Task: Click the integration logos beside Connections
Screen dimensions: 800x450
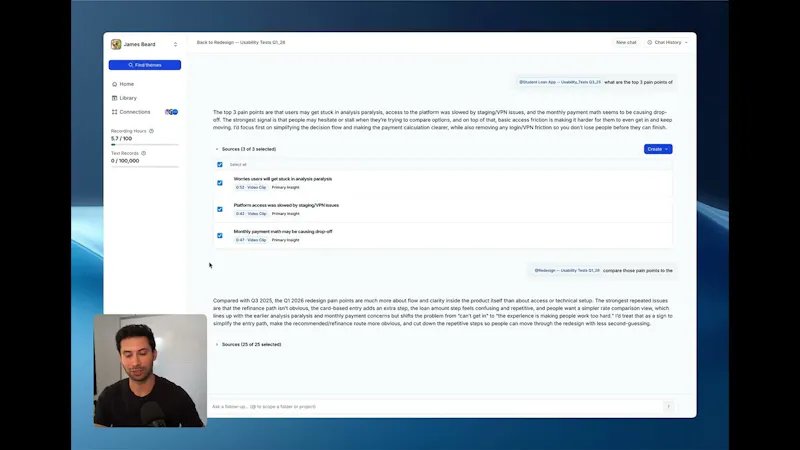Action: (x=171, y=112)
